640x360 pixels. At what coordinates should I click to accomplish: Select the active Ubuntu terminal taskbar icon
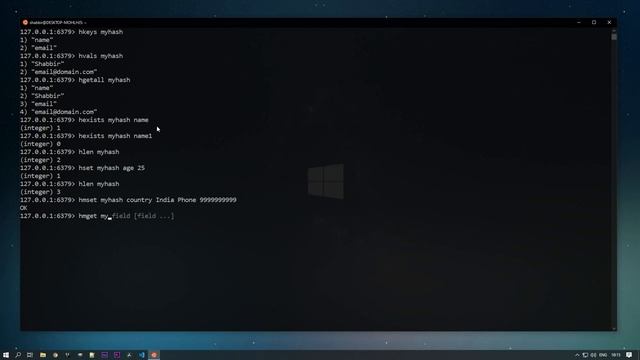(x=154, y=355)
